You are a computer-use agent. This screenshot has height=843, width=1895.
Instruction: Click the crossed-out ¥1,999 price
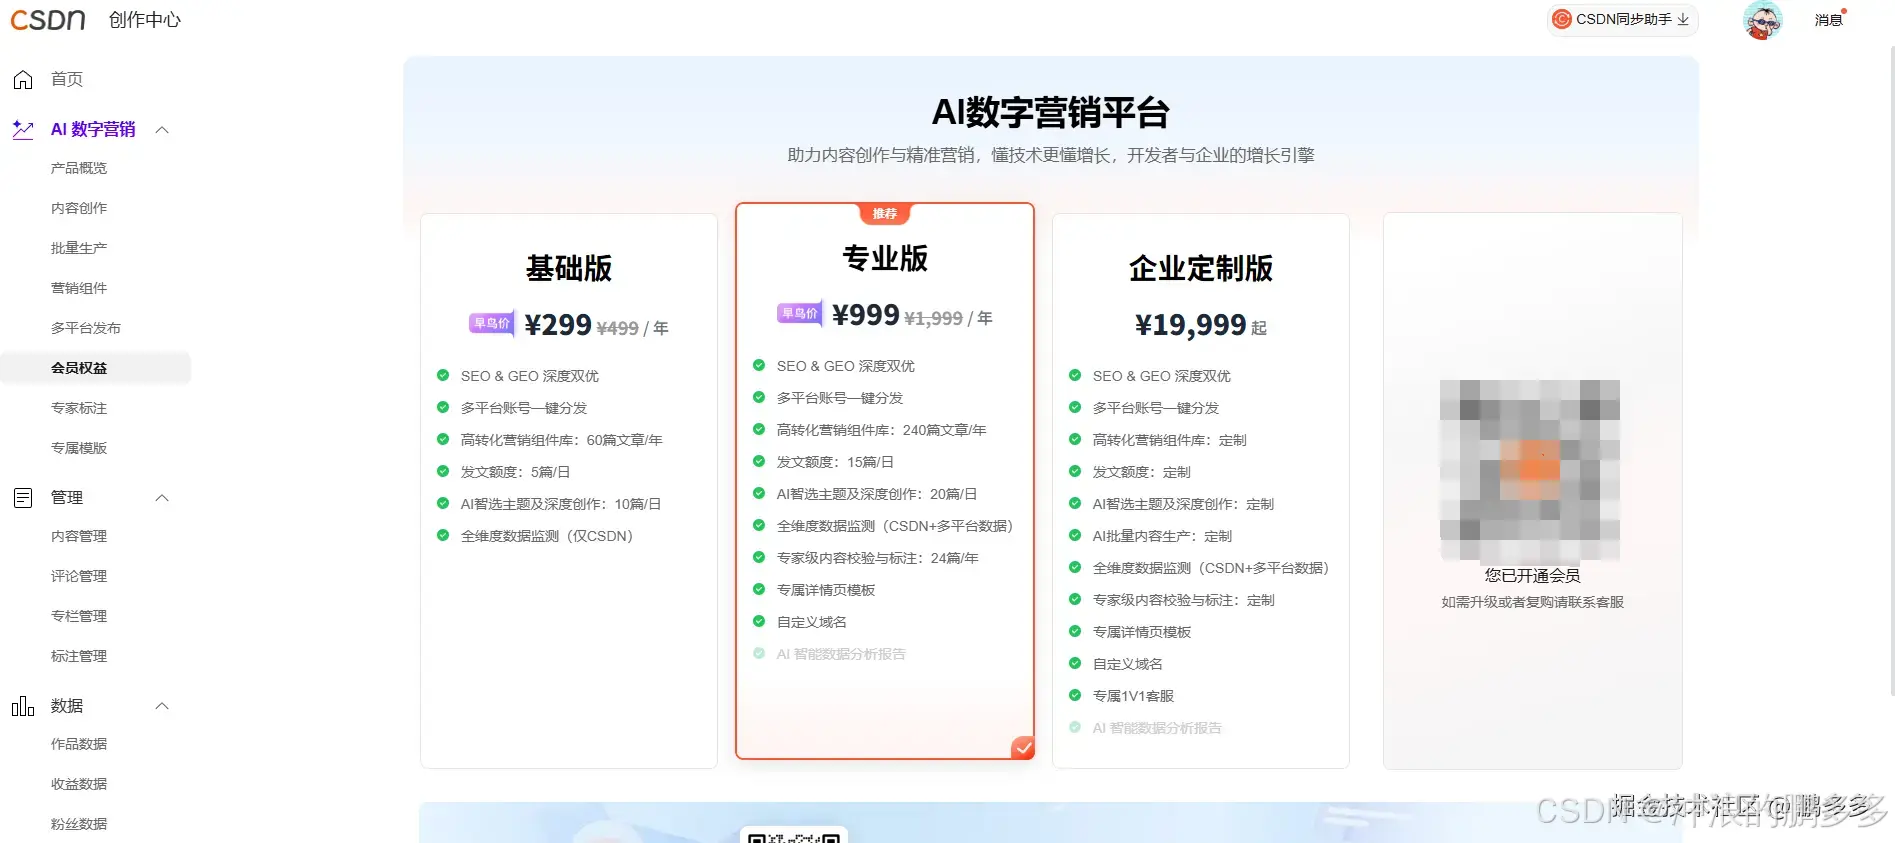pyautogui.click(x=933, y=318)
